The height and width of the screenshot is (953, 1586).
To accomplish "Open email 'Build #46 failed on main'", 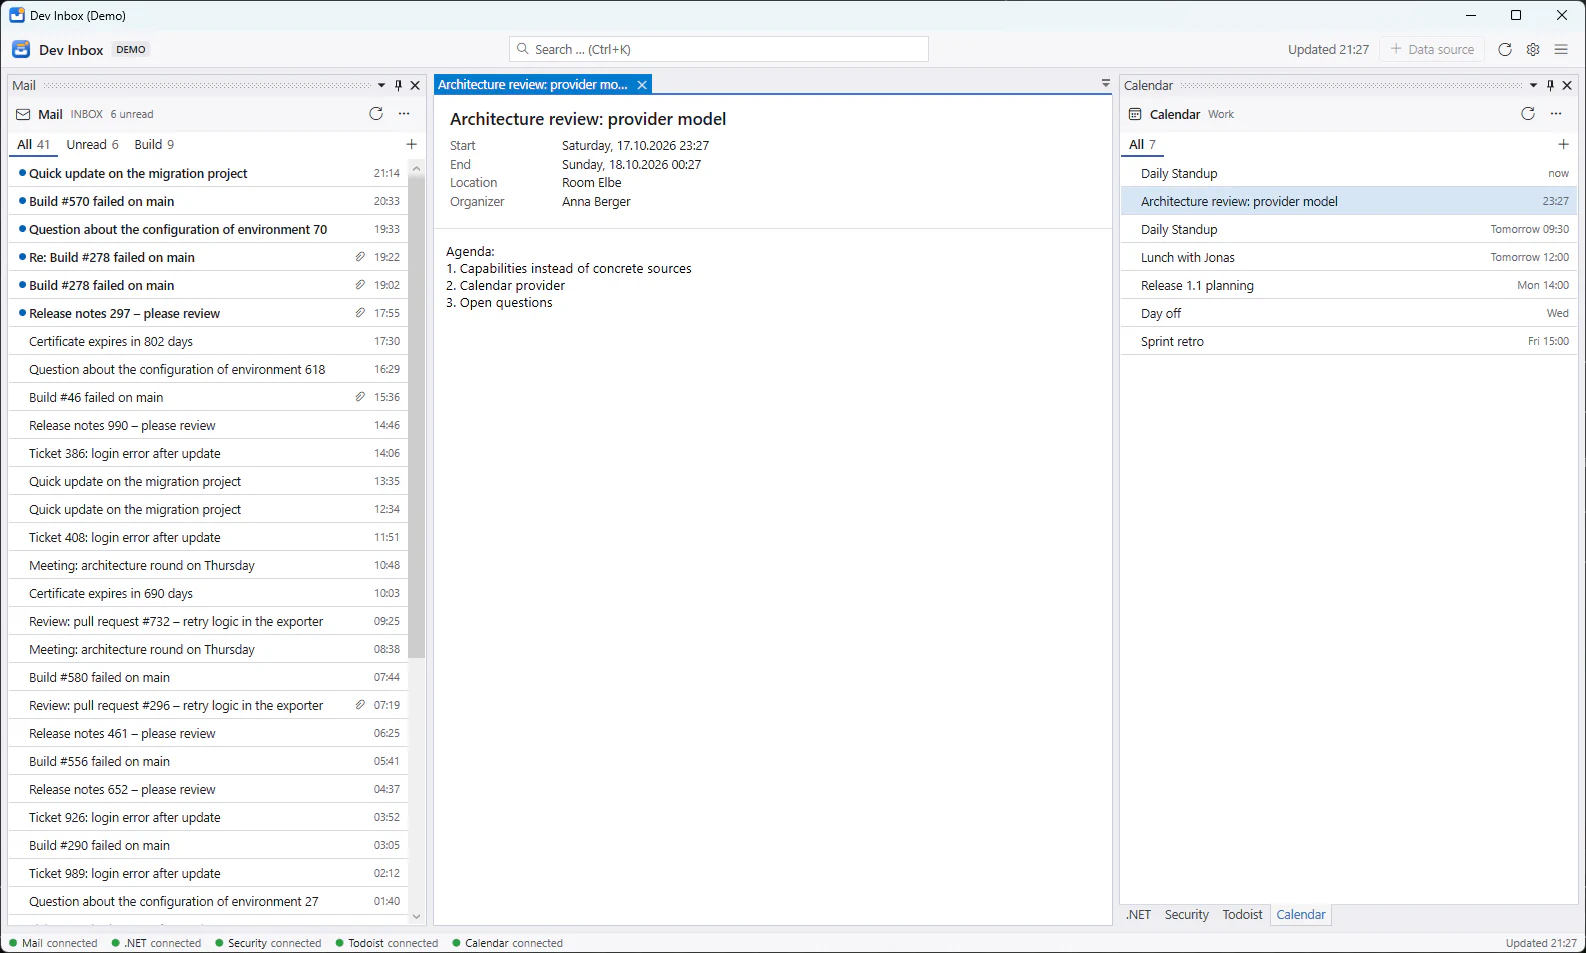I will click(x=208, y=397).
